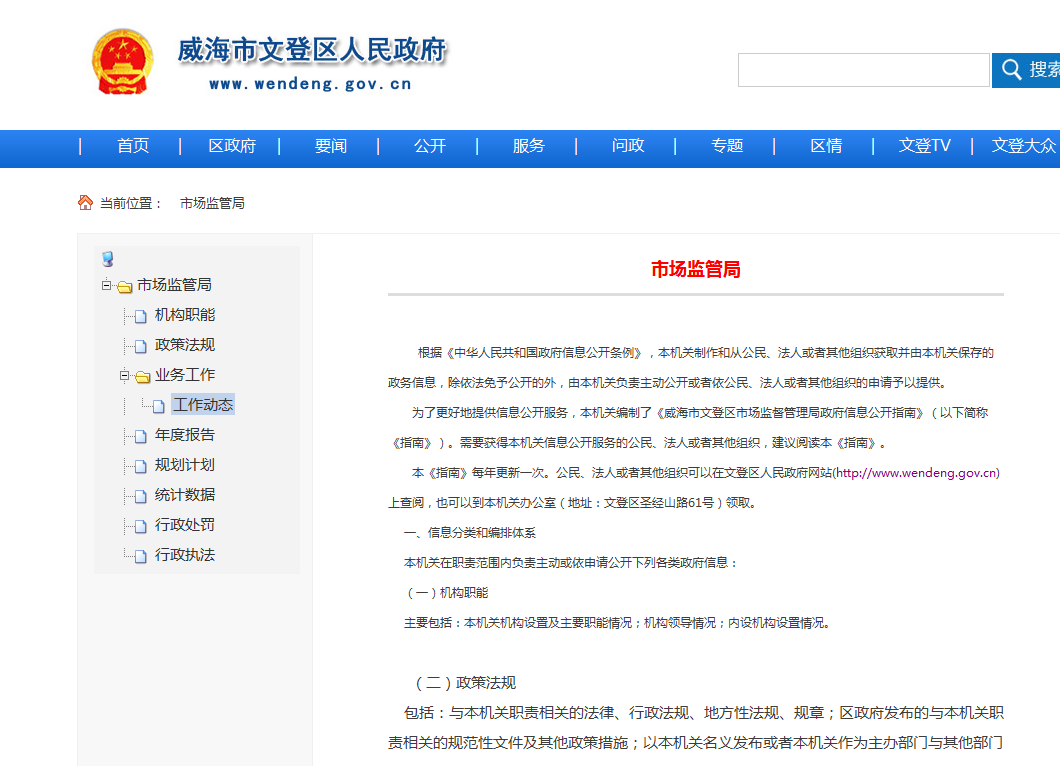
Task: Click the page icon beside 行政处罚
Action: (141, 526)
